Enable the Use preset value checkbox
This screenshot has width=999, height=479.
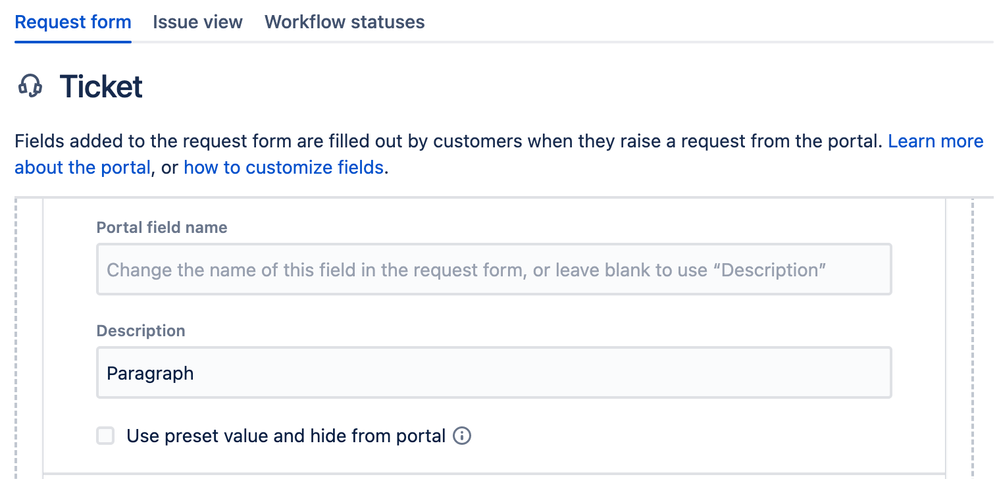106,436
